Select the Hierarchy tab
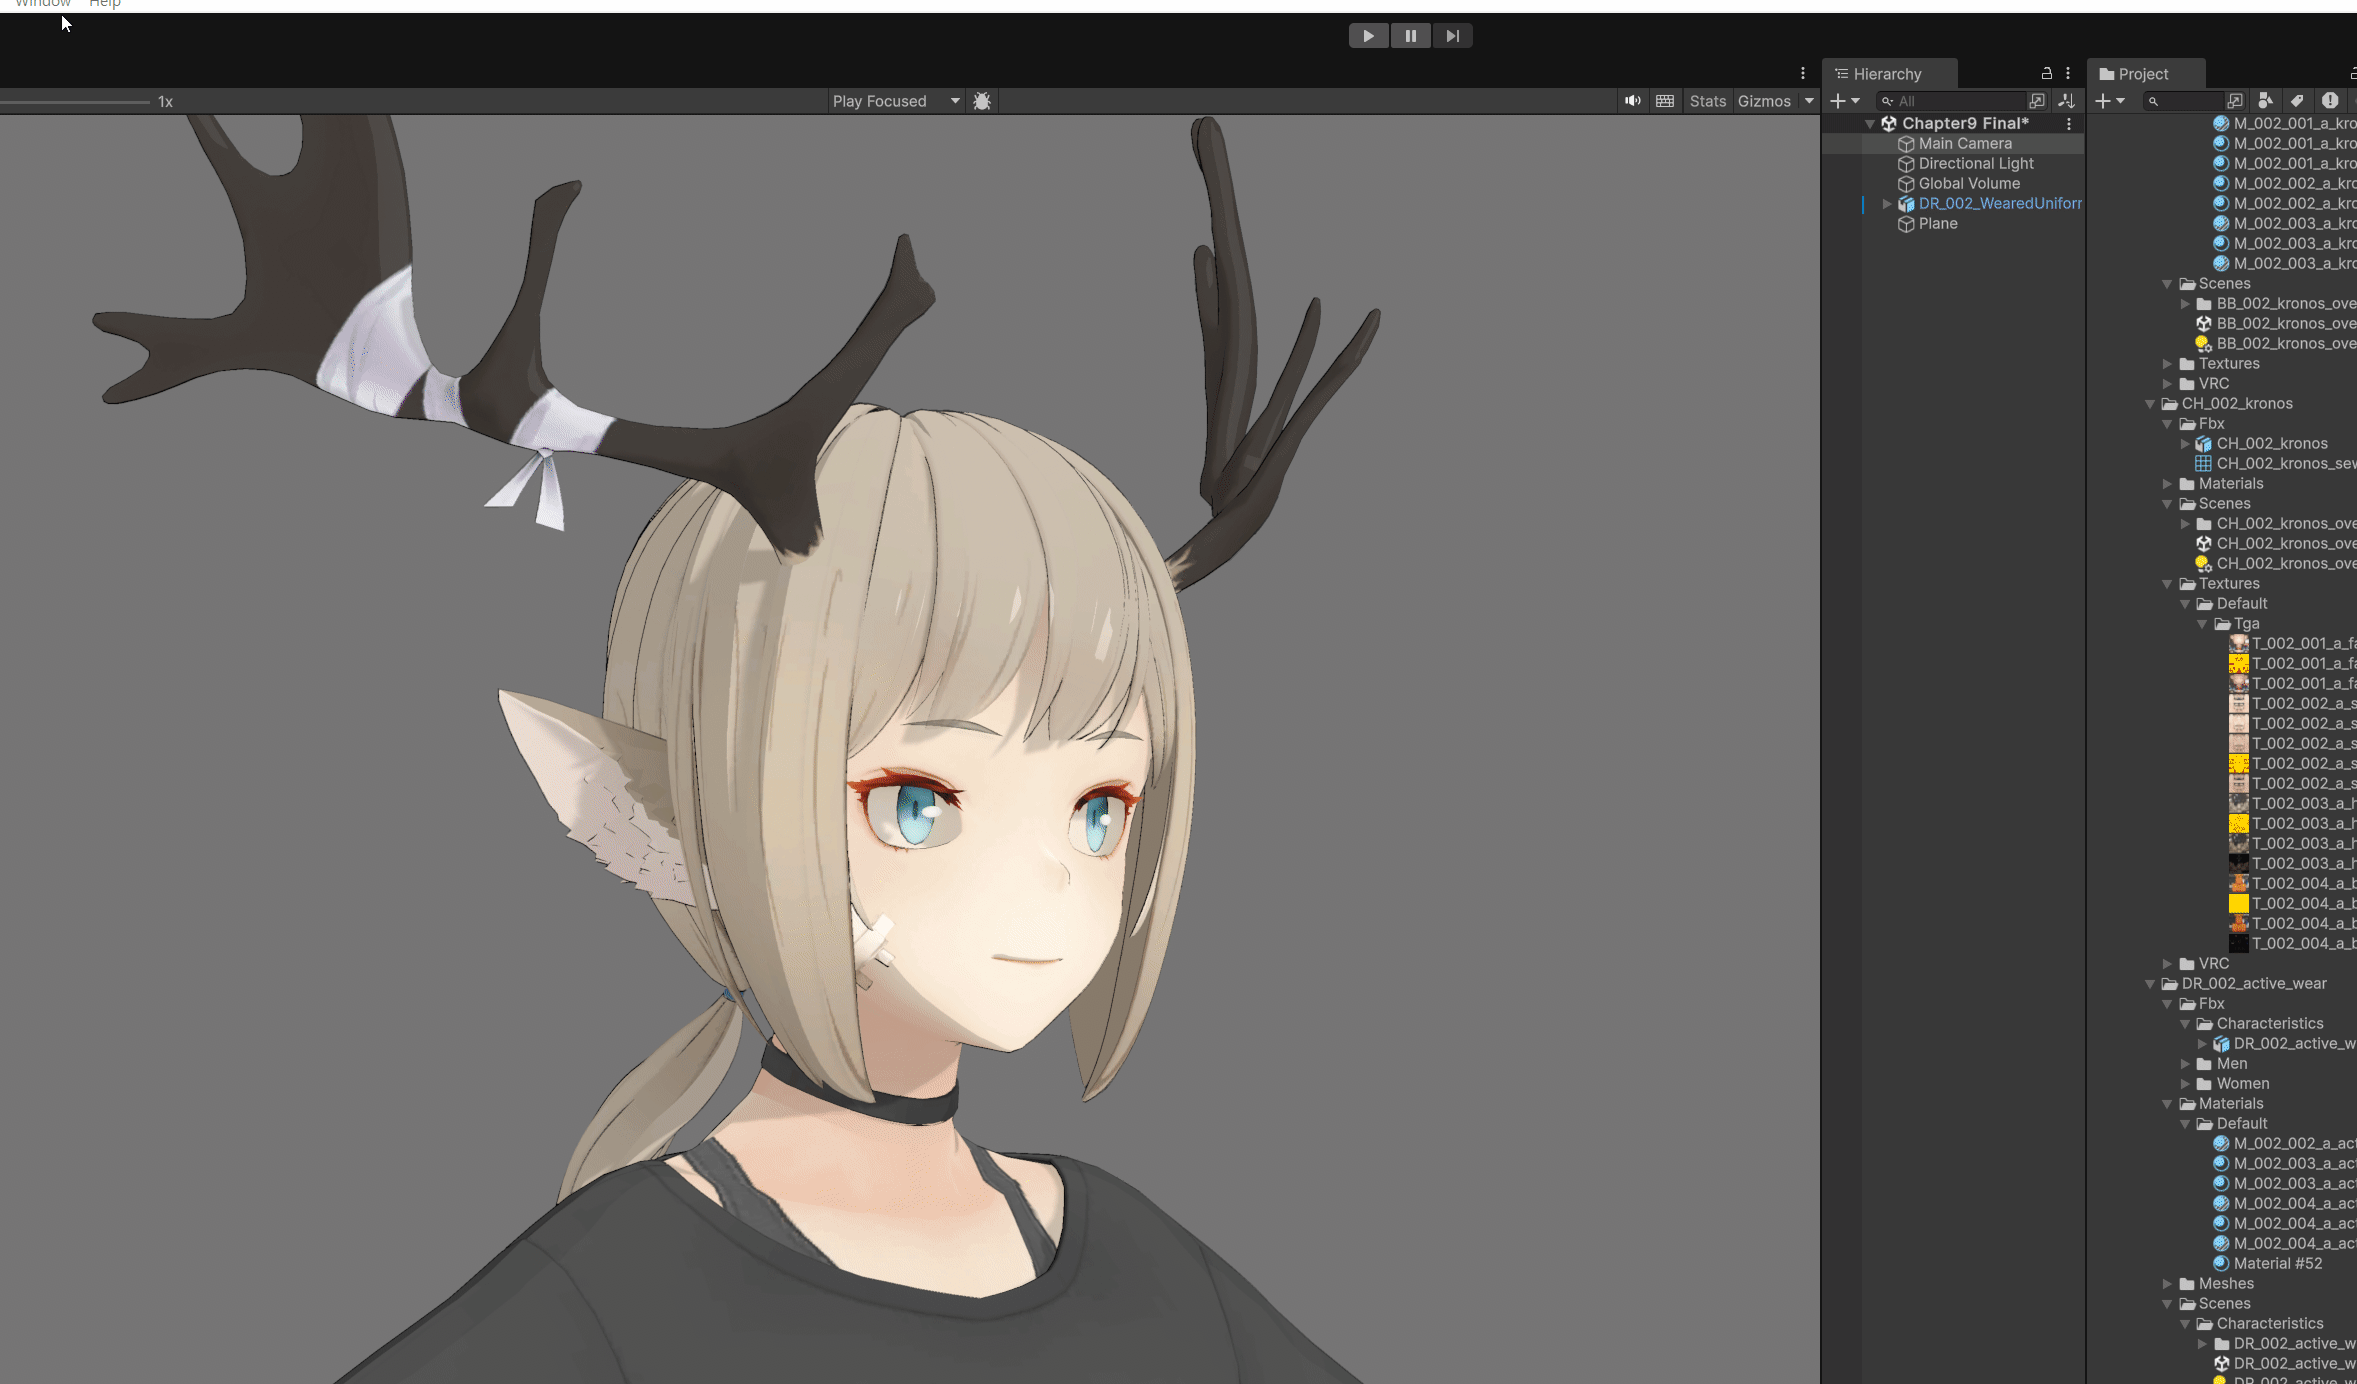The height and width of the screenshot is (1384, 2357). [x=1886, y=74]
